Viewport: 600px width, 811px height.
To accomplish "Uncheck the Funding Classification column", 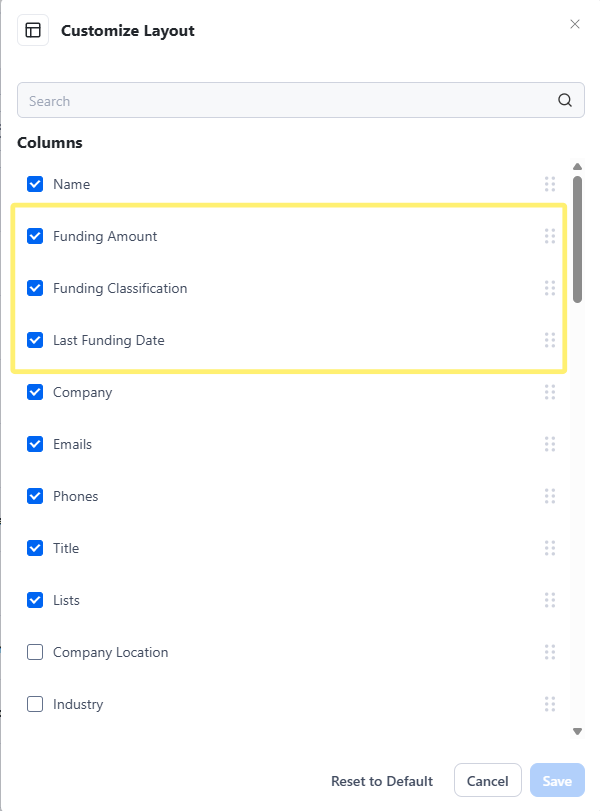I will [x=35, y=288].
